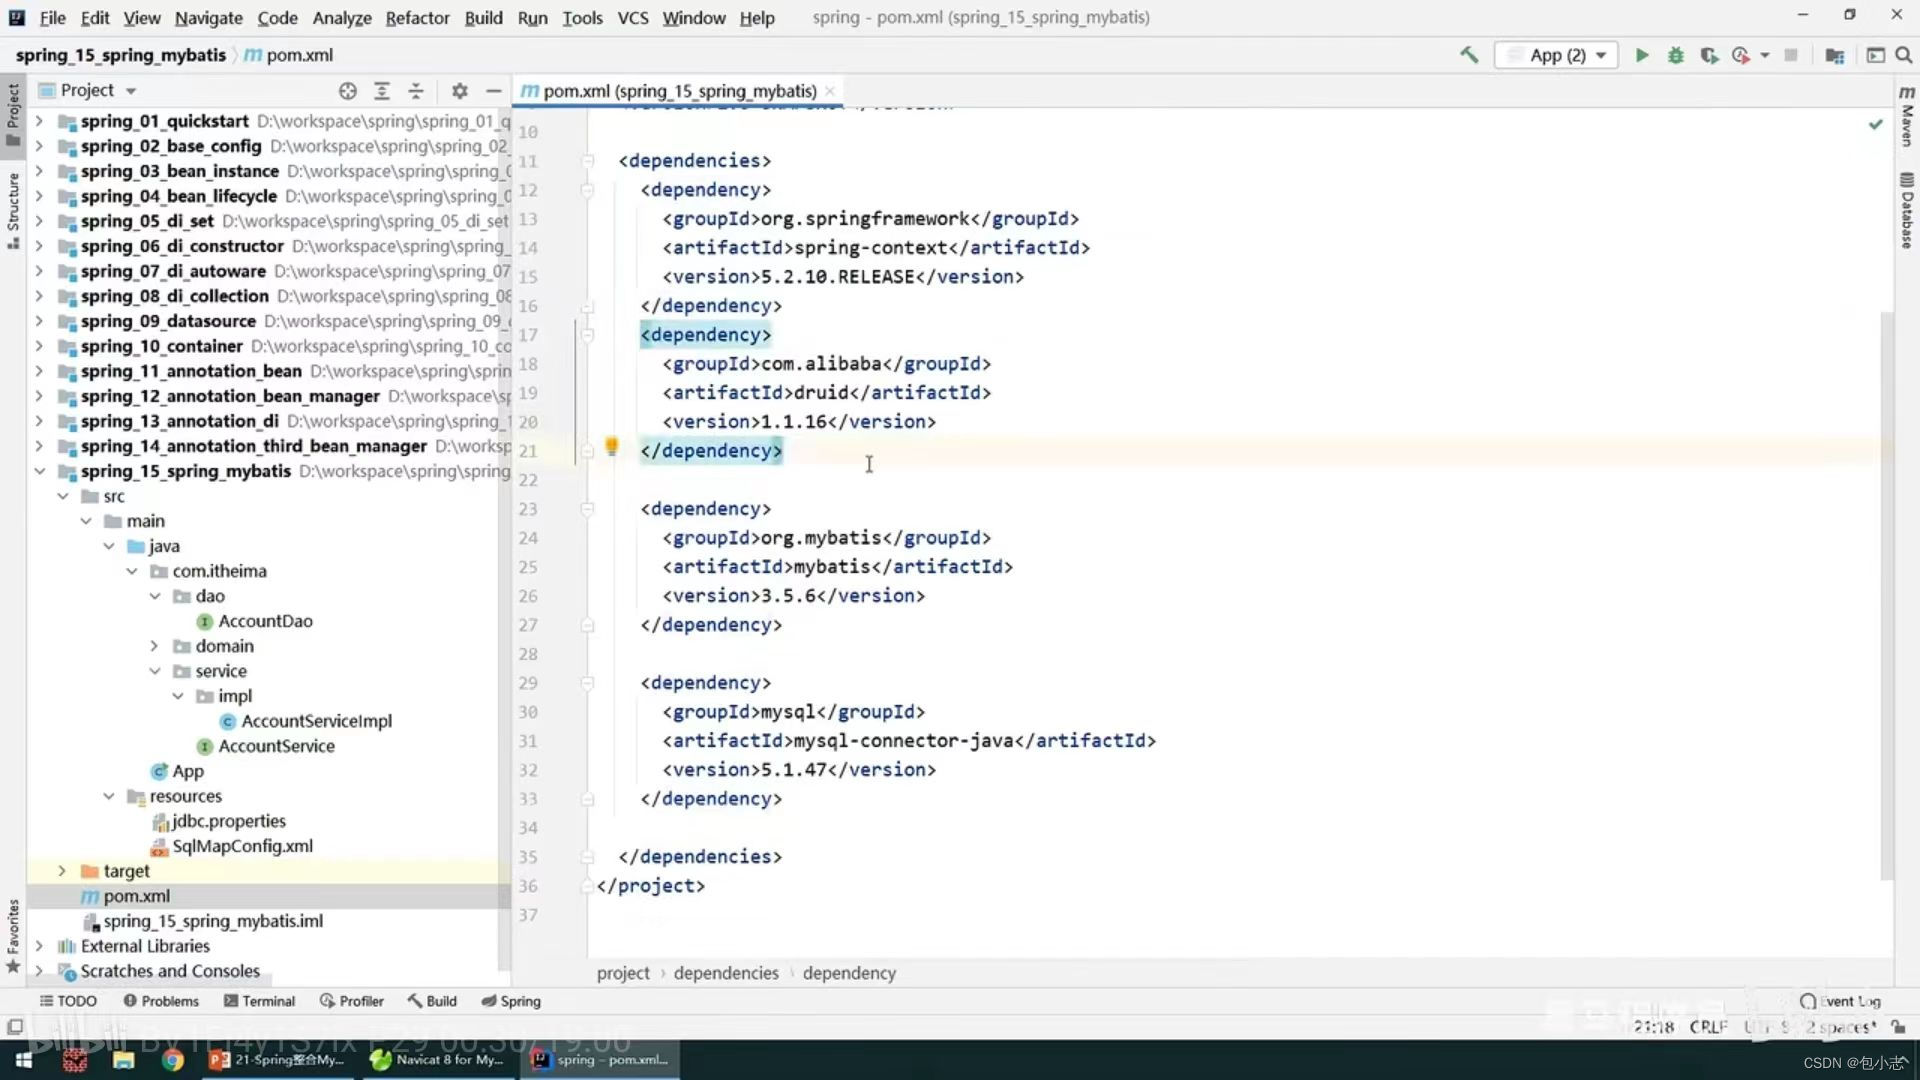
Task: Open the Refactor menu
Action: pos(417,17)
